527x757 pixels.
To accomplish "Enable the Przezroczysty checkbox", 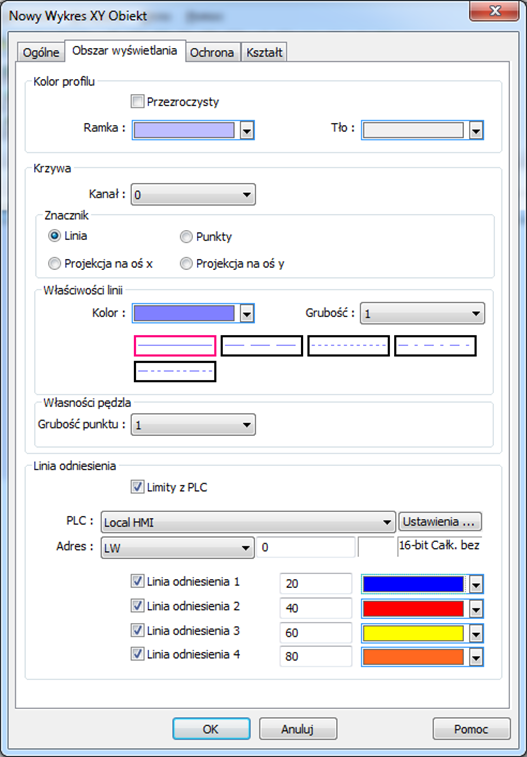I will coord(138,101).
